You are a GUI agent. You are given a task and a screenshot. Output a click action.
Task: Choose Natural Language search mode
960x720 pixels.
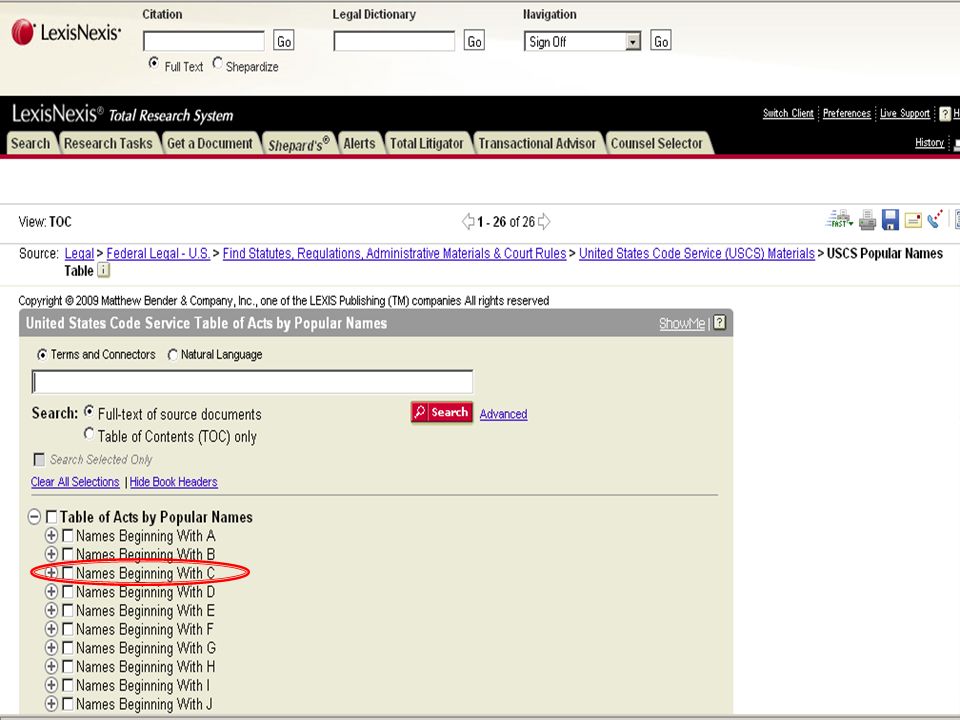[x=173, y=354]
